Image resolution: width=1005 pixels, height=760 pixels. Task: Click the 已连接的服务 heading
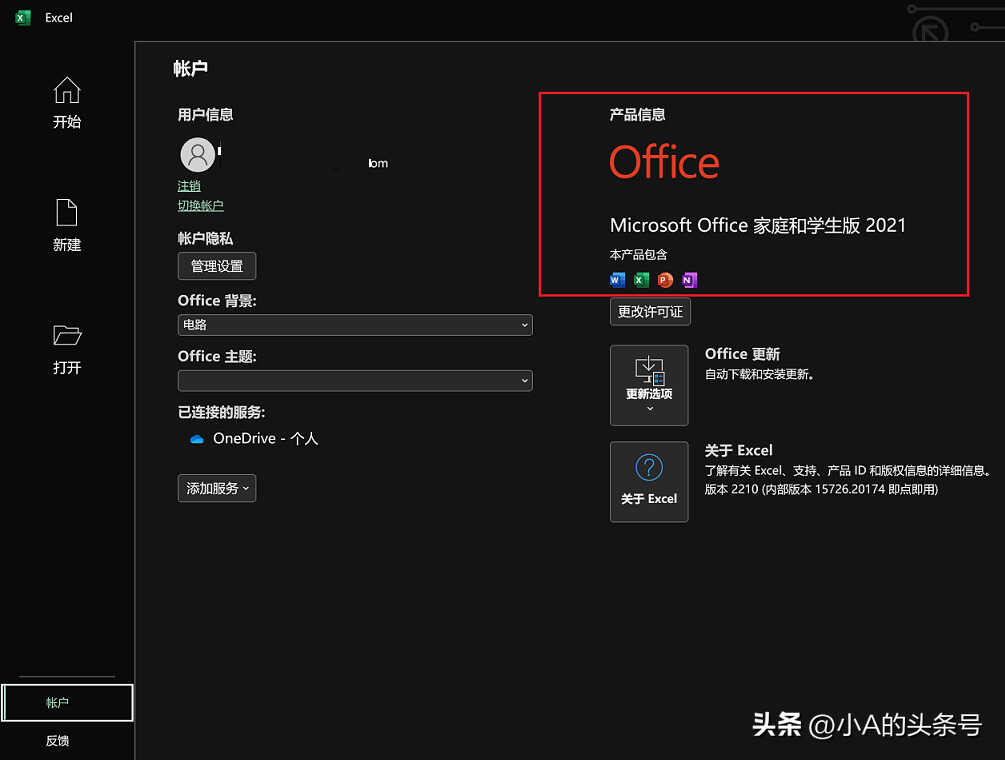coord(221,412)
